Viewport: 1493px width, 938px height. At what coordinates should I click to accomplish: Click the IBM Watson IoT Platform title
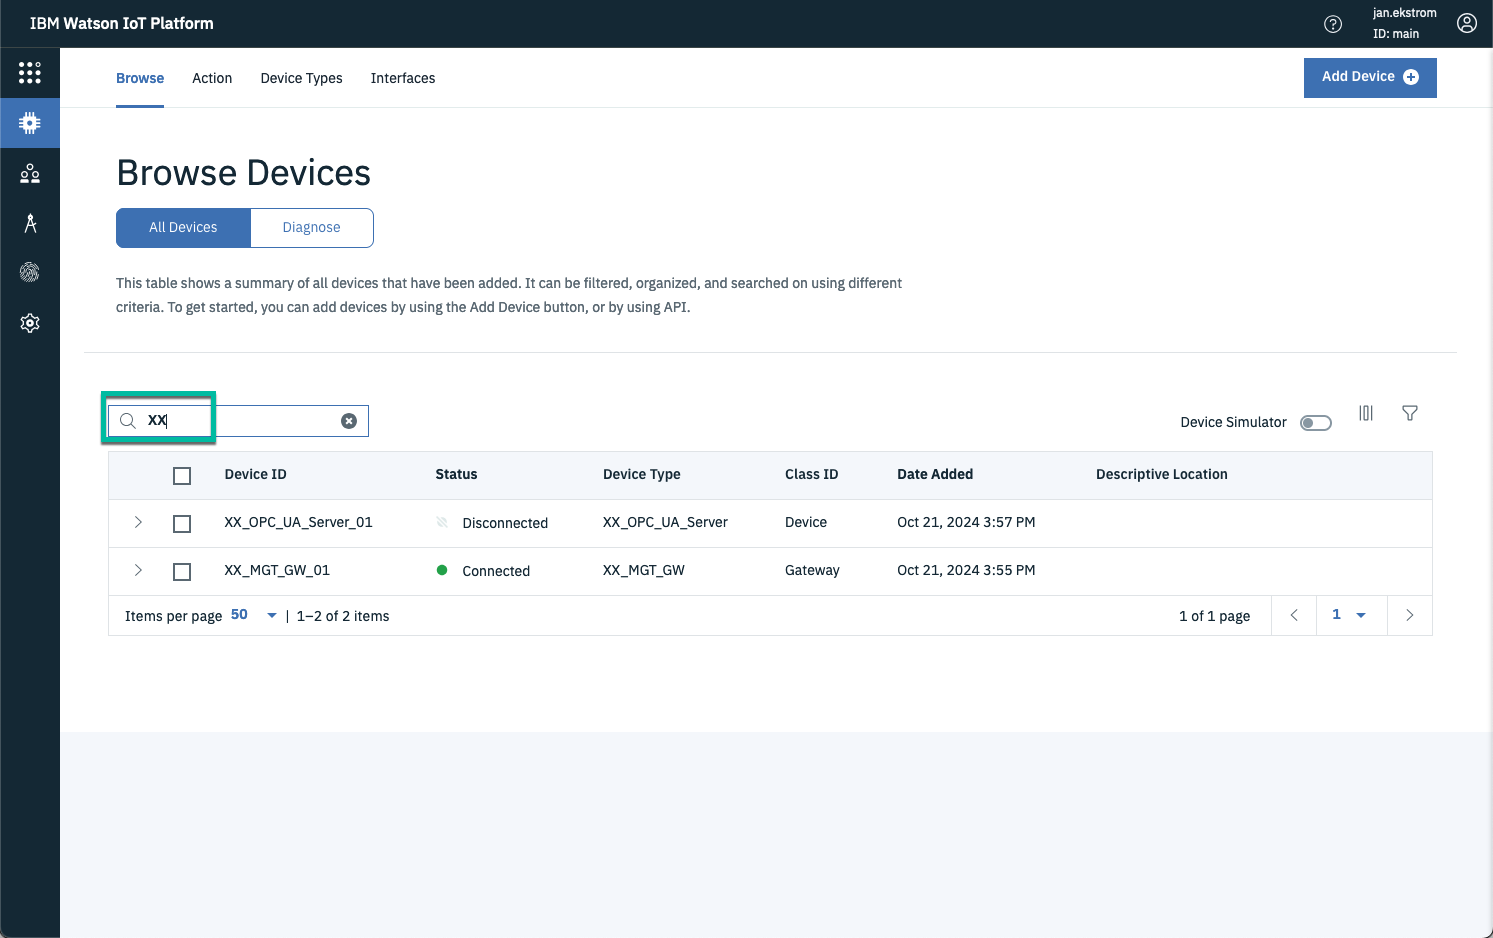click(122, 23)
